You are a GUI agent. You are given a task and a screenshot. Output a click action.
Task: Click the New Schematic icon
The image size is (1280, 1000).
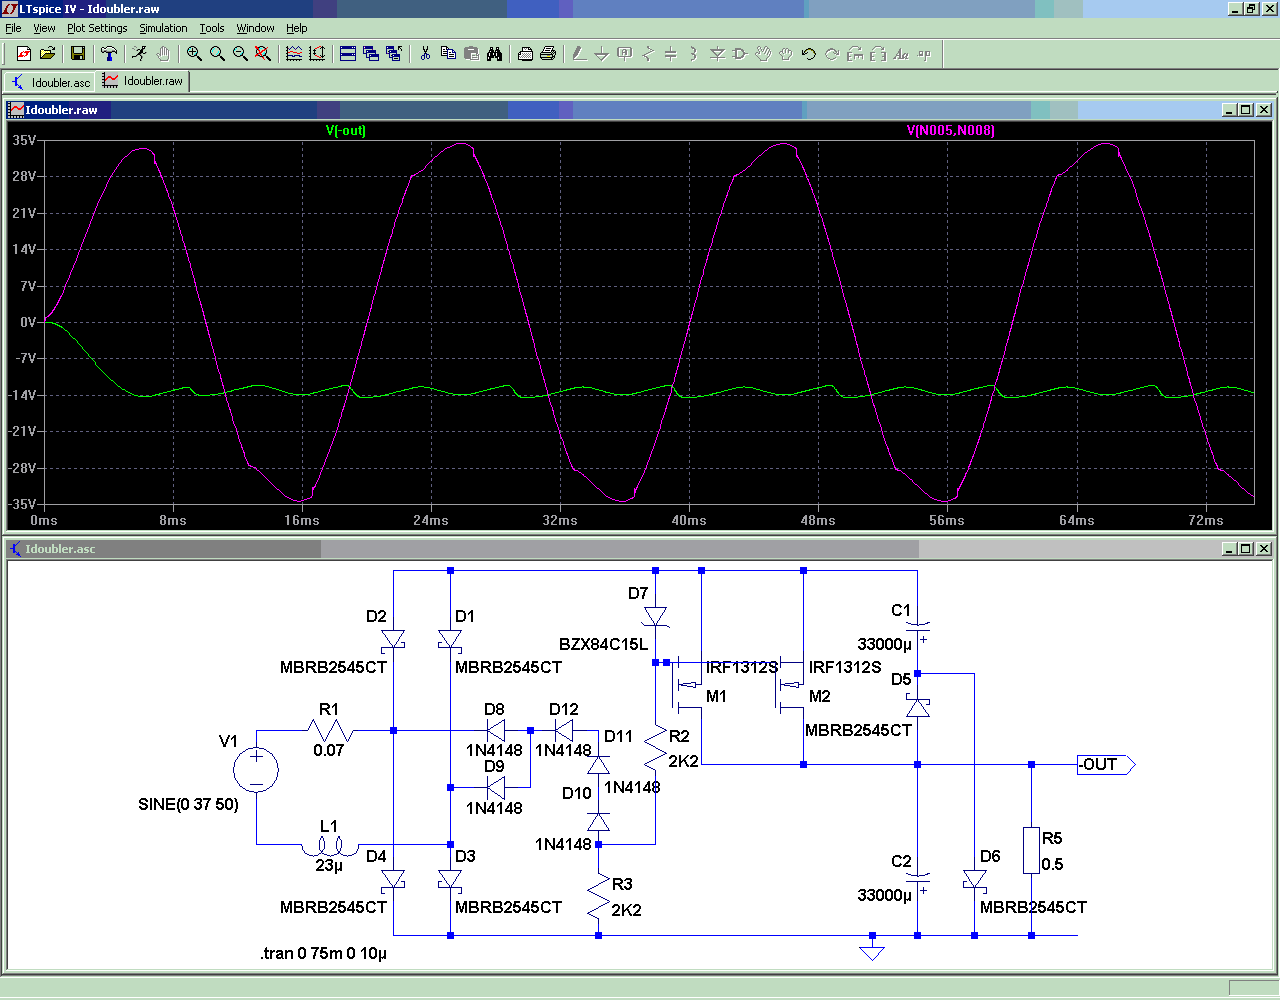(24, 54)
